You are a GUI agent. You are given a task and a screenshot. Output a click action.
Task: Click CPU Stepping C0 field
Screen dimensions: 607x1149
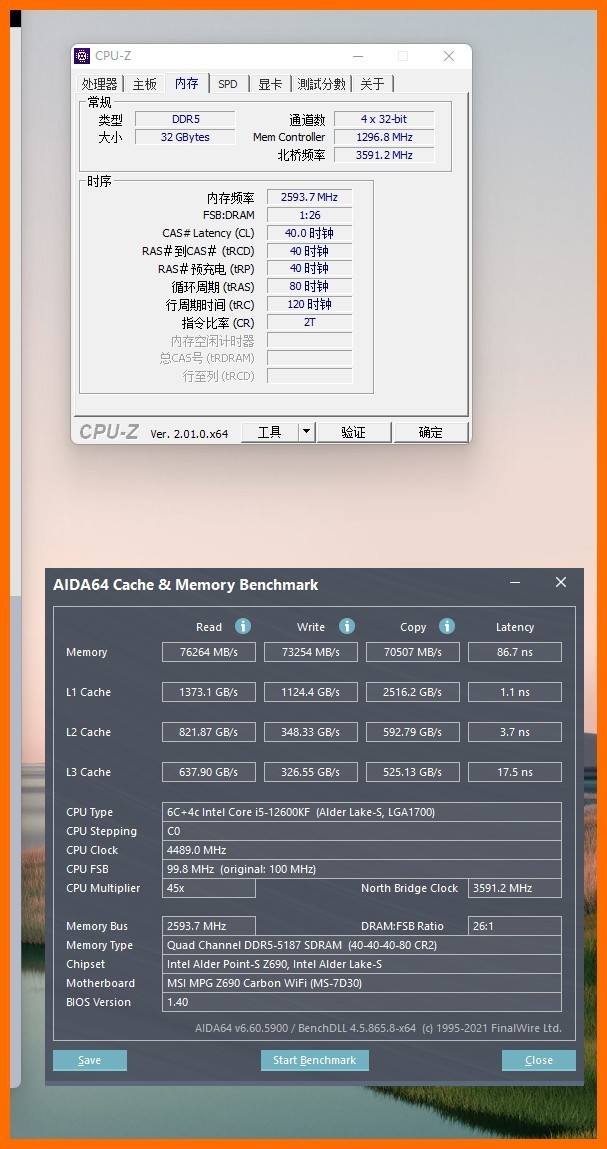(362, 831)
